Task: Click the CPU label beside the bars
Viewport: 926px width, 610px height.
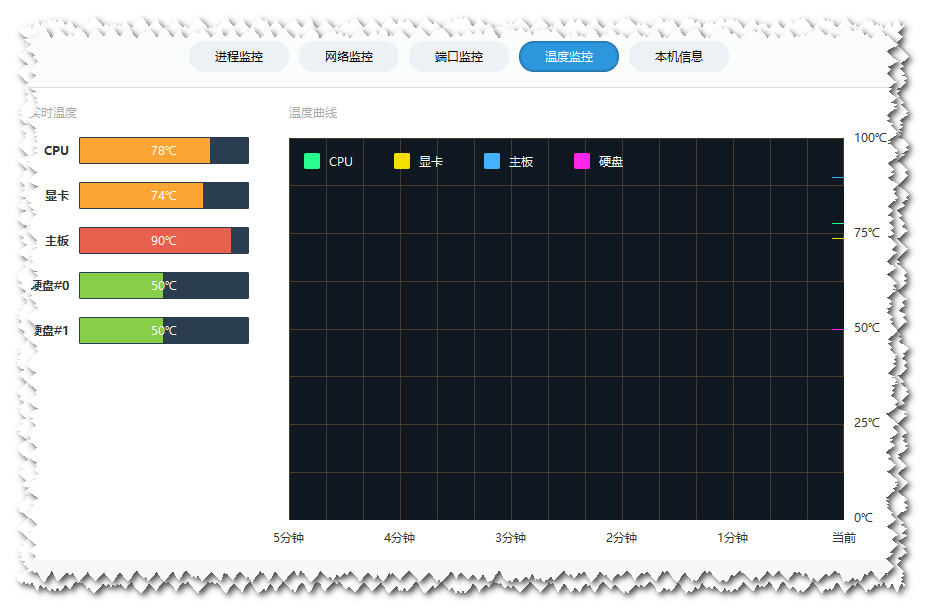Action: [57, 151]
